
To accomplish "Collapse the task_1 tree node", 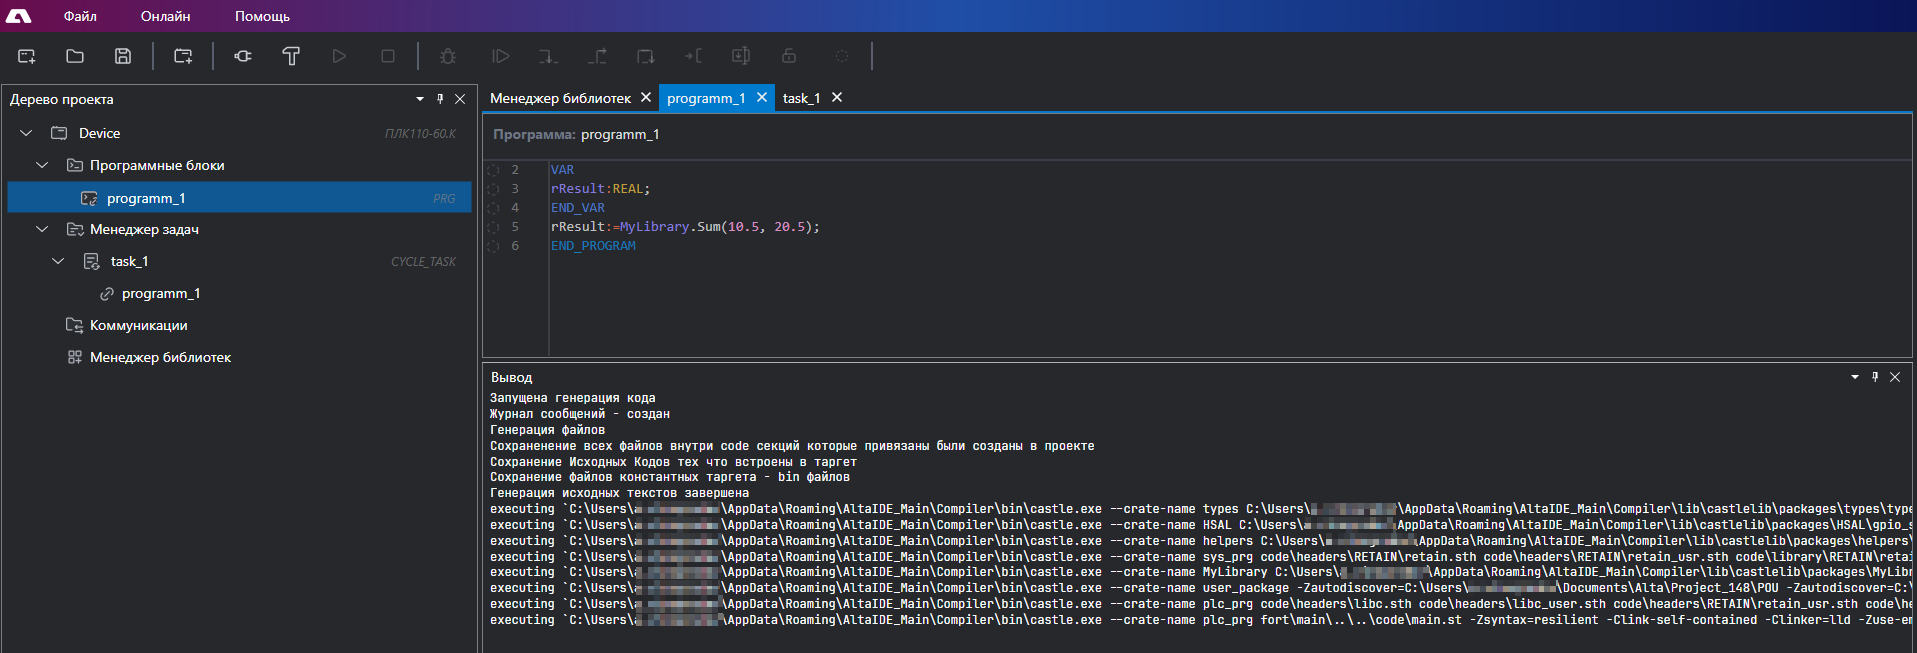I will [58, 261].
